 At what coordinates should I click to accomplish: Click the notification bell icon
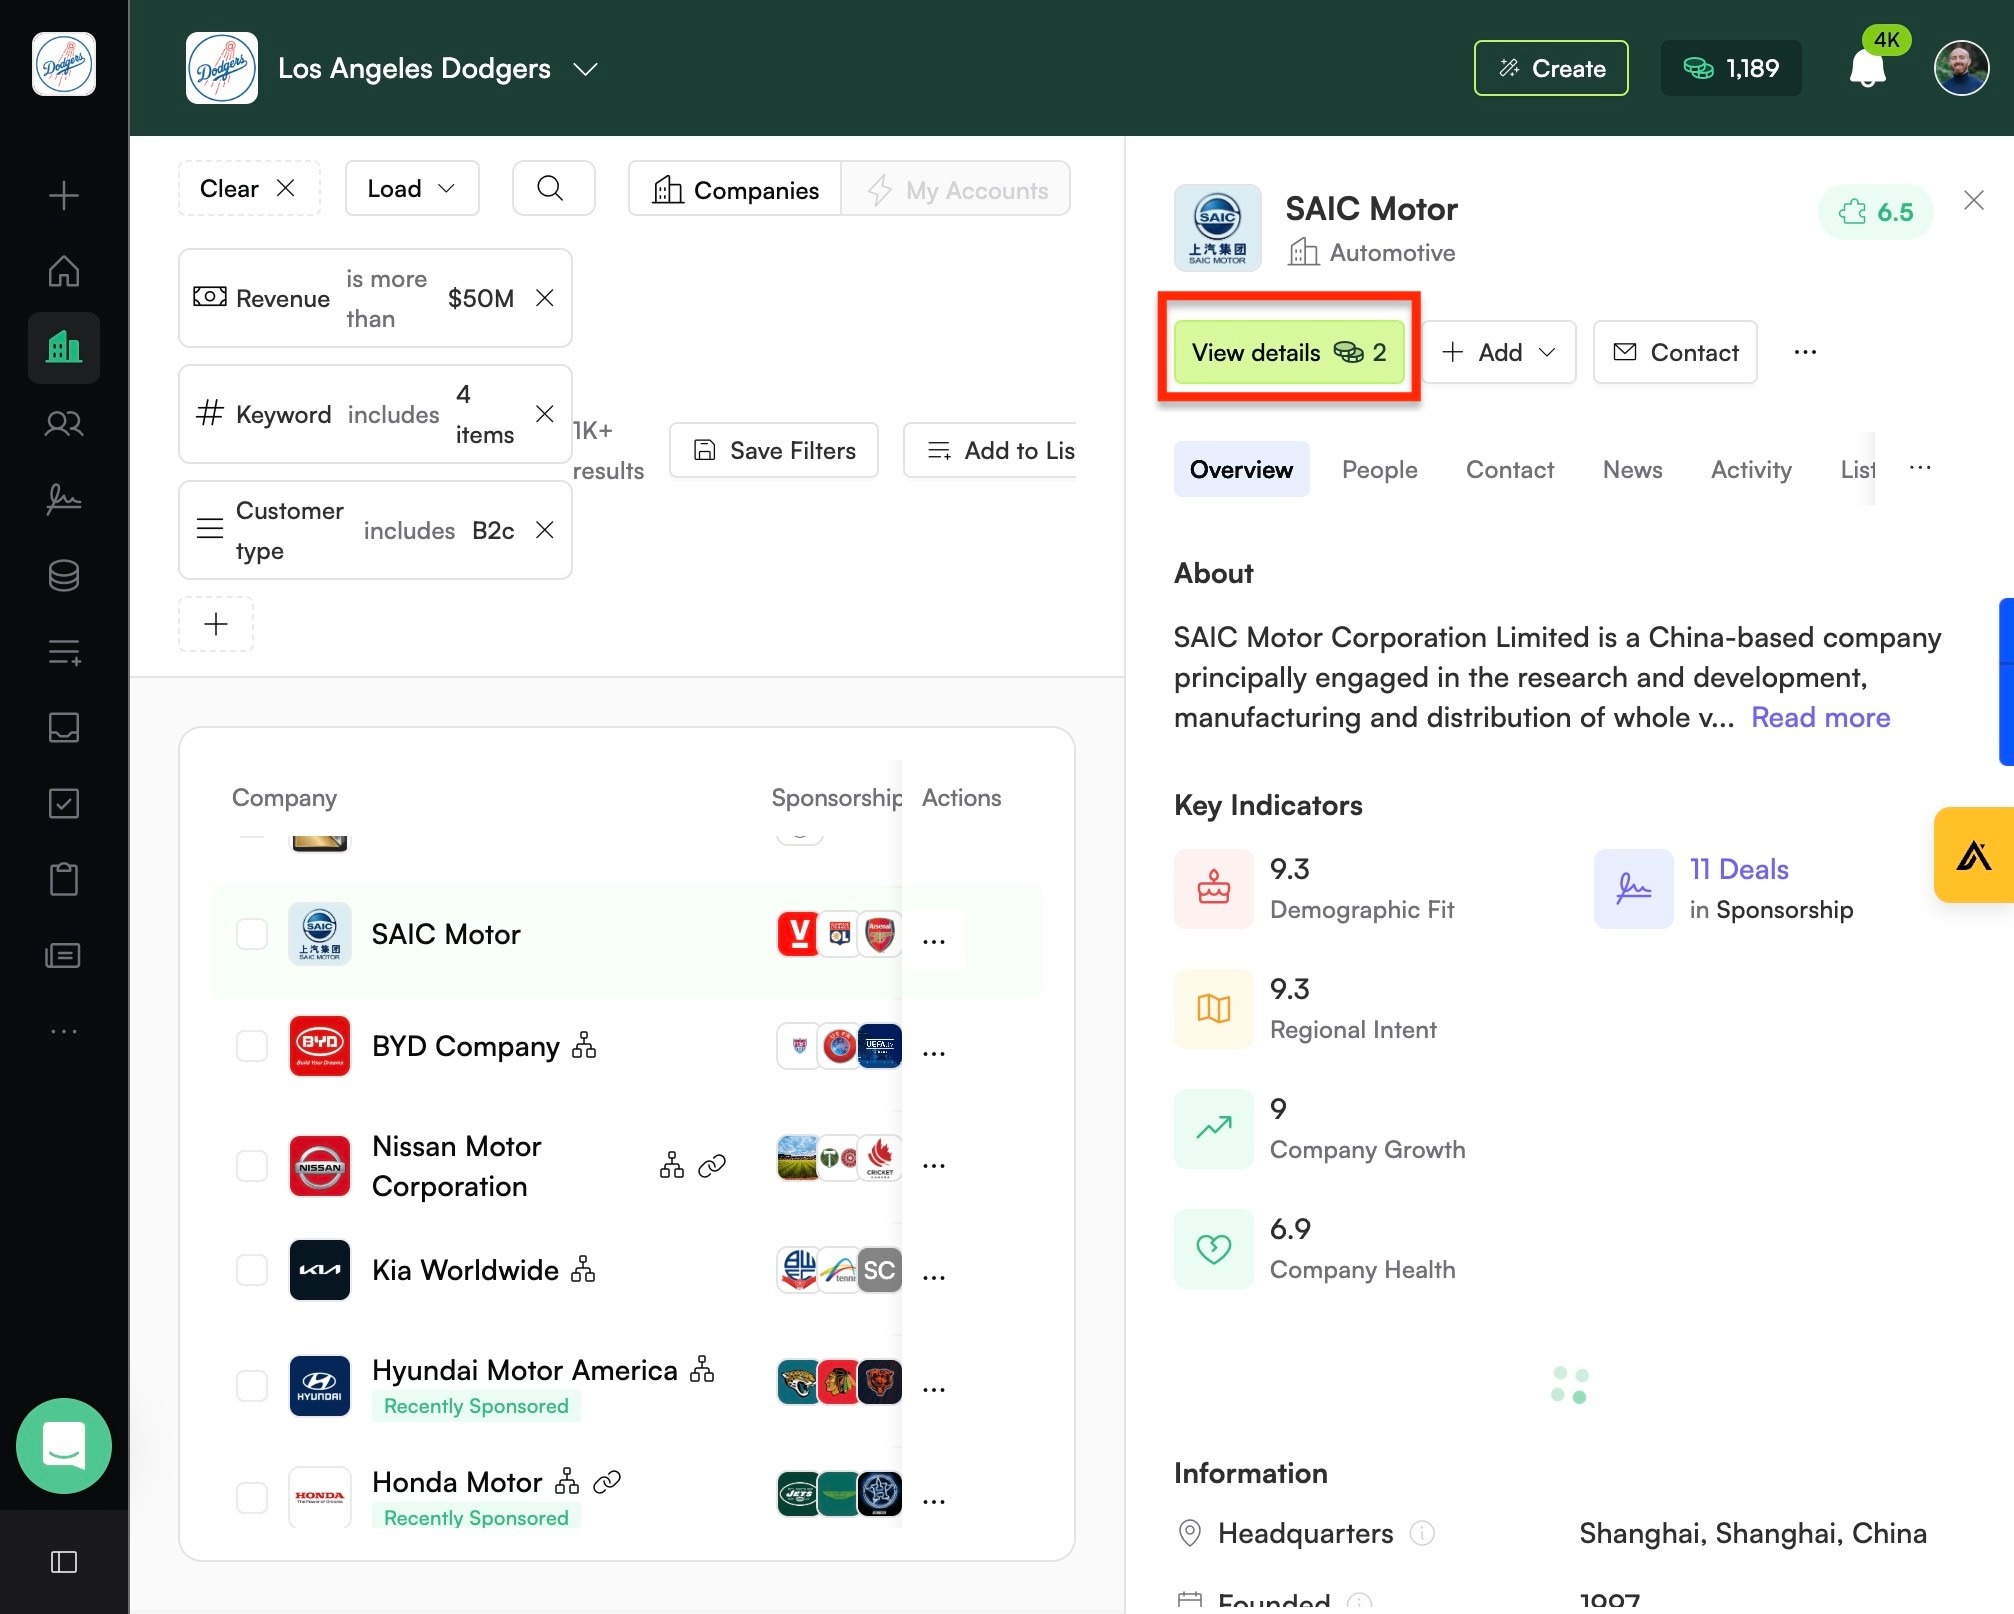click(x=1867, y=68)
